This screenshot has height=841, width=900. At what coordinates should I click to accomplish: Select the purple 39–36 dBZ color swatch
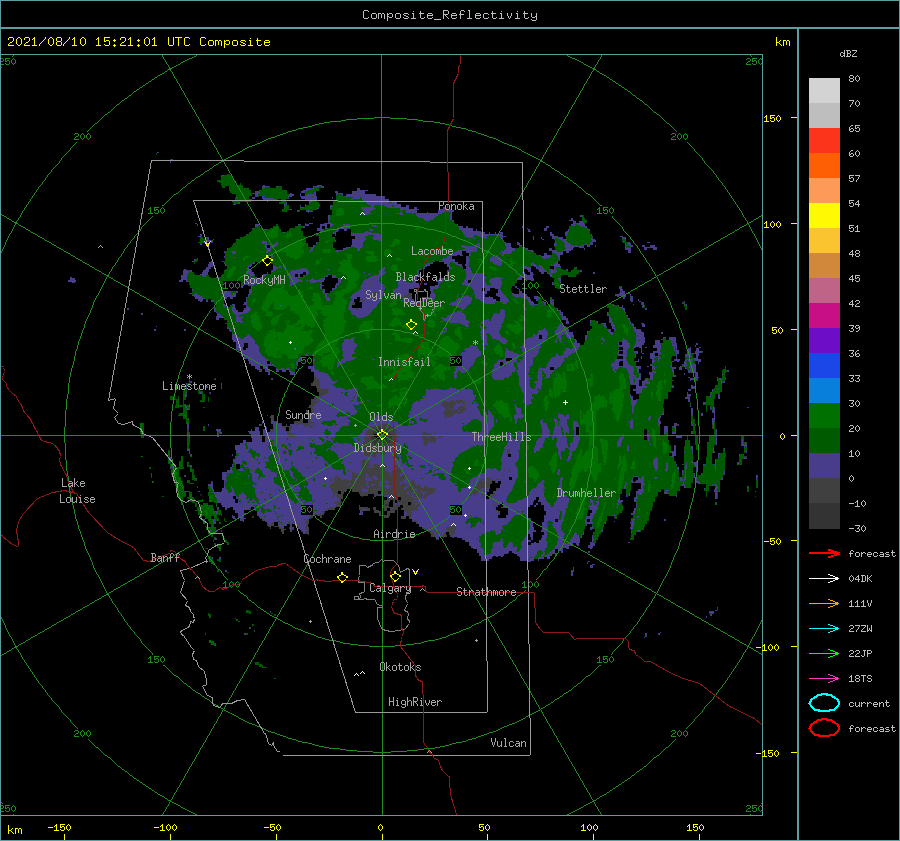pyautogui.click(x=824, y=340)
